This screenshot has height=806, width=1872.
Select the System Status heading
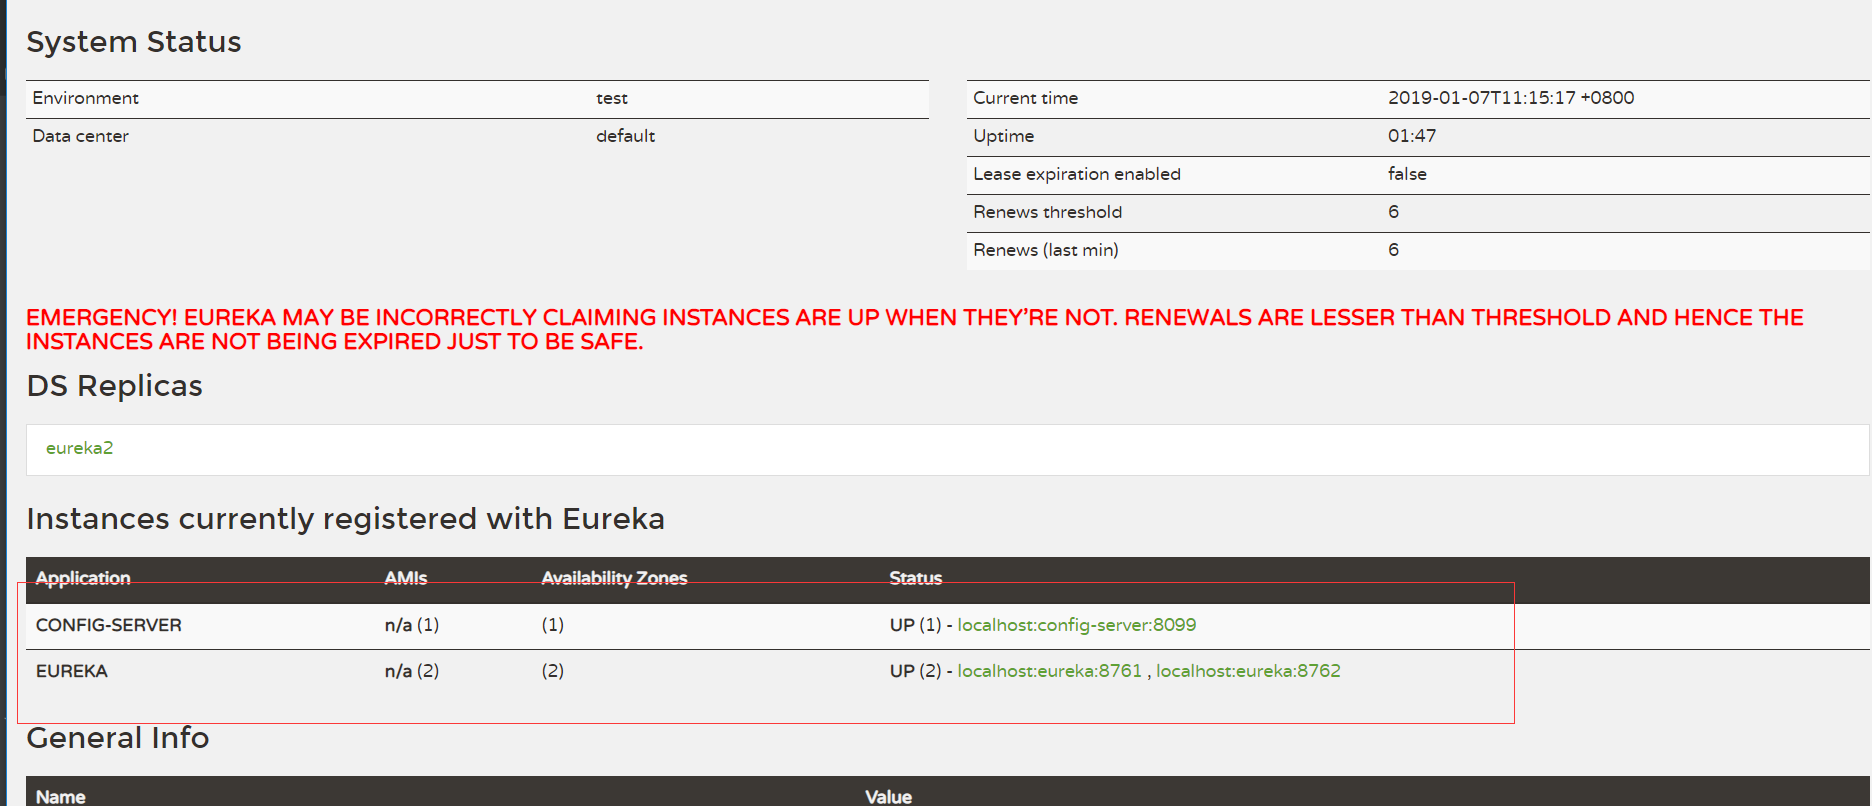point(134,42)
